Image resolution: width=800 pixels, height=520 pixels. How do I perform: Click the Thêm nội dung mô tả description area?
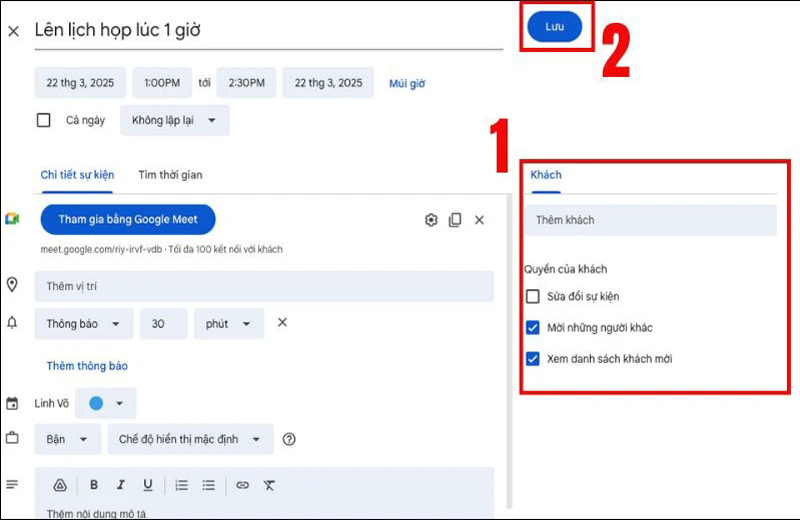[264, 512]
